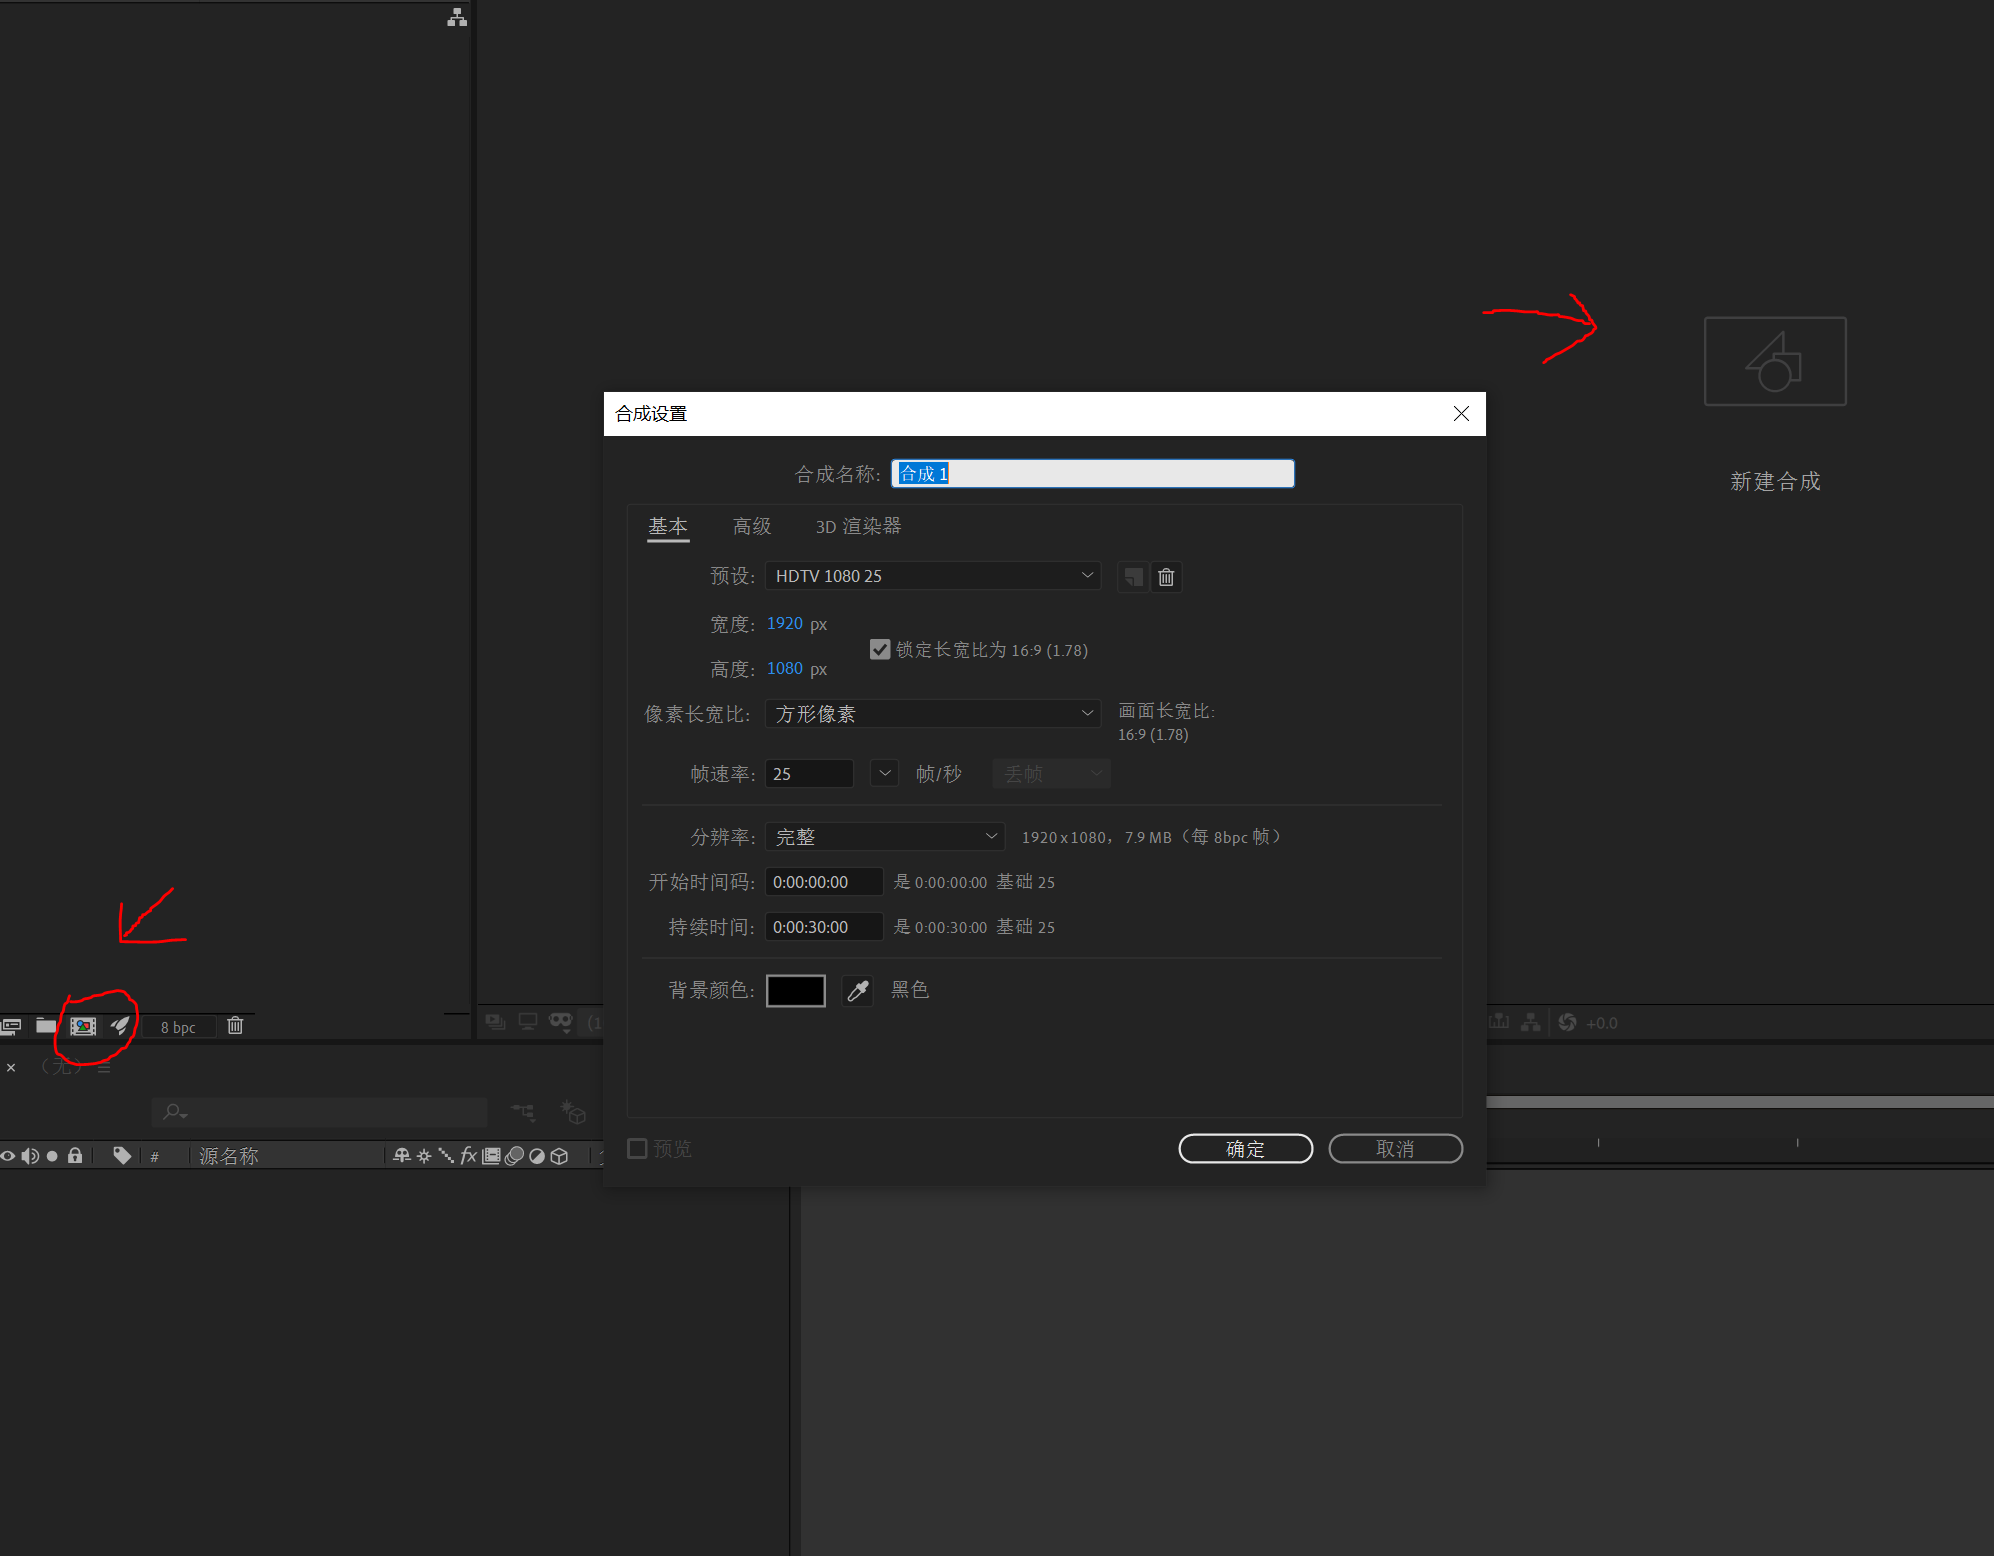Screen dimensions: 1994x1556
Task: Click the 合成名称 text input field
Action: pos(1093,473)
